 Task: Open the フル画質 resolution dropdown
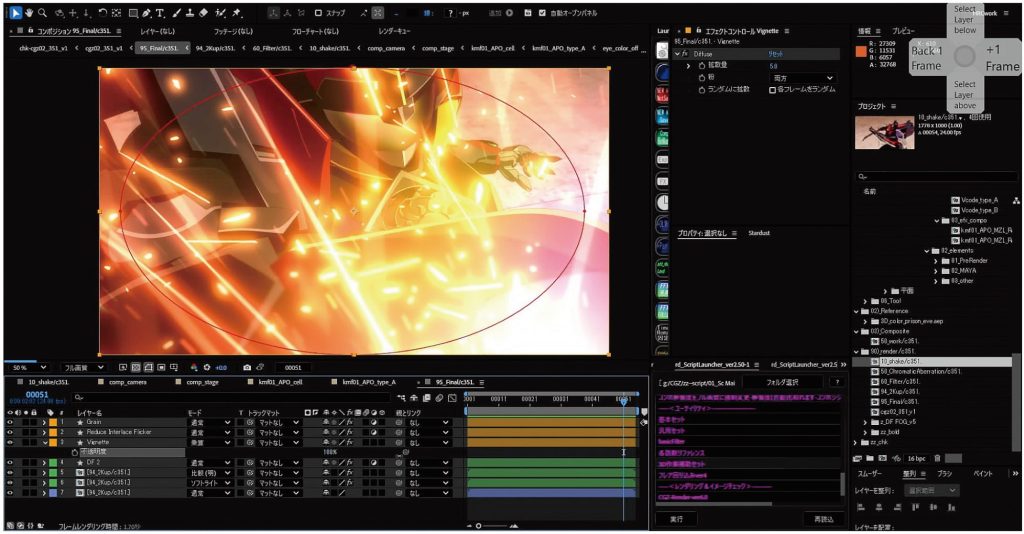83,368
